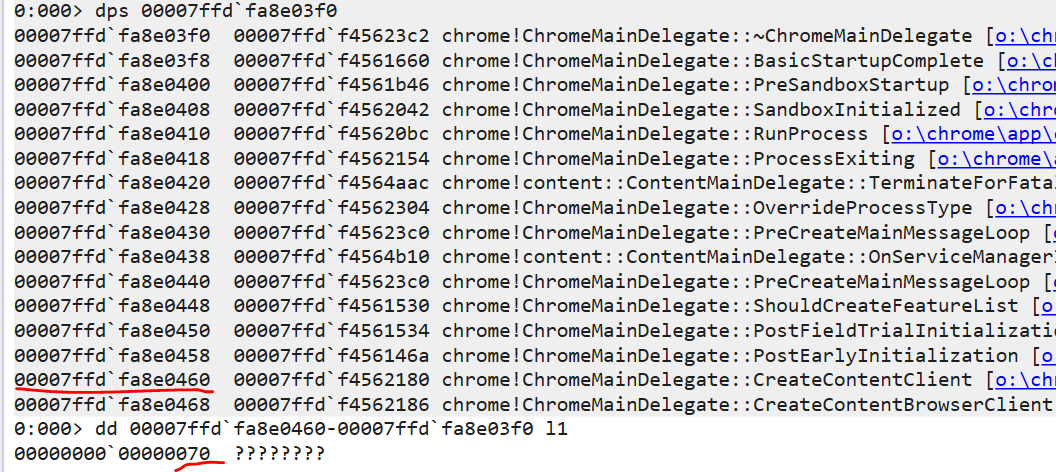Open source link for CreateContentClient row
The height and width of the screenshot is (472, 1056).
(1026, 380)
